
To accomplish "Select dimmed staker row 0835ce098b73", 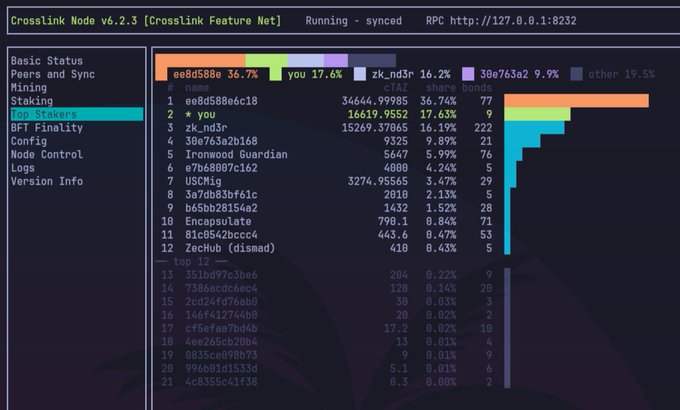I will (x=326, y=355).
